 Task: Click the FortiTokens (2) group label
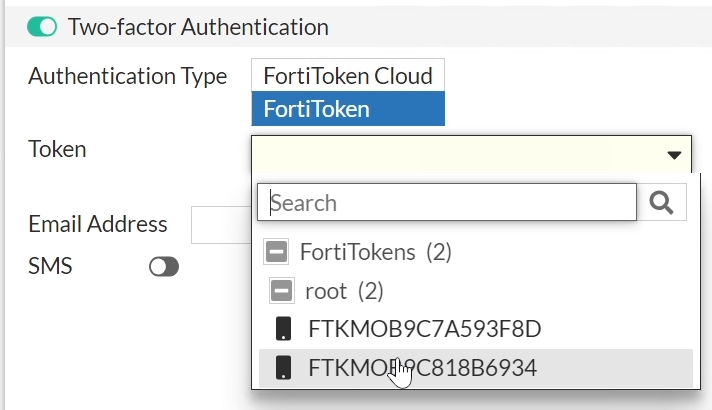(376, 252)
